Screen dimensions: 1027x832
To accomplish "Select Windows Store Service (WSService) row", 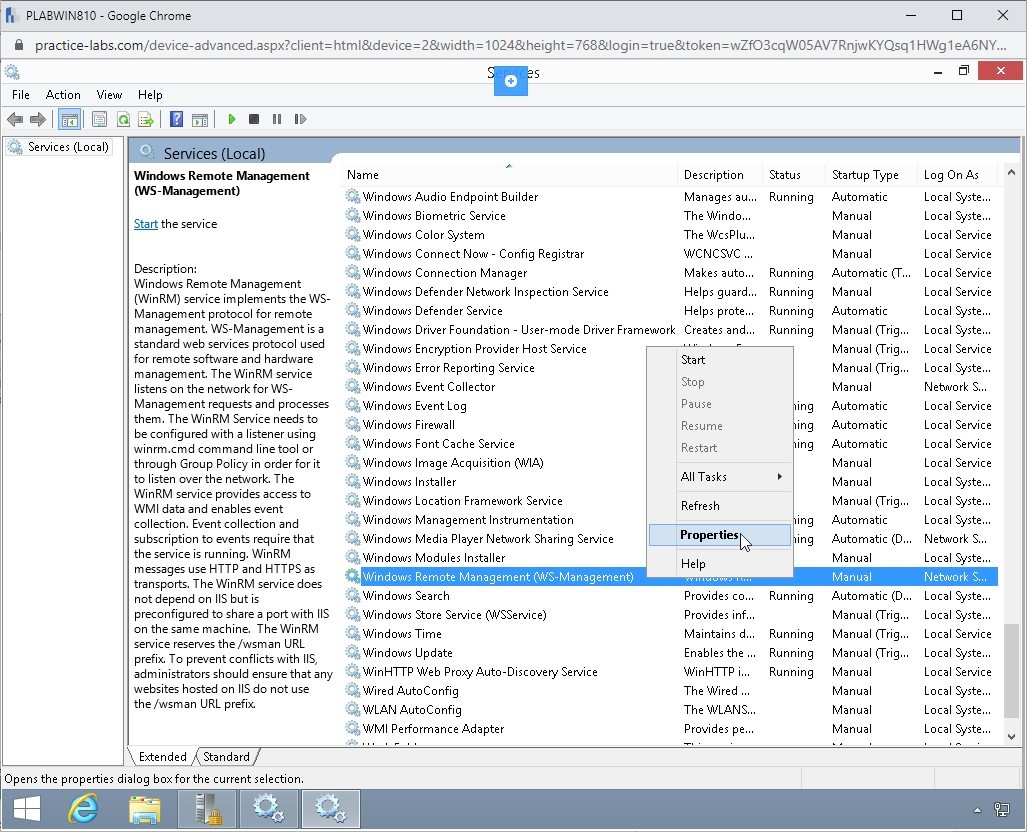I will click(x=671, y=615).
